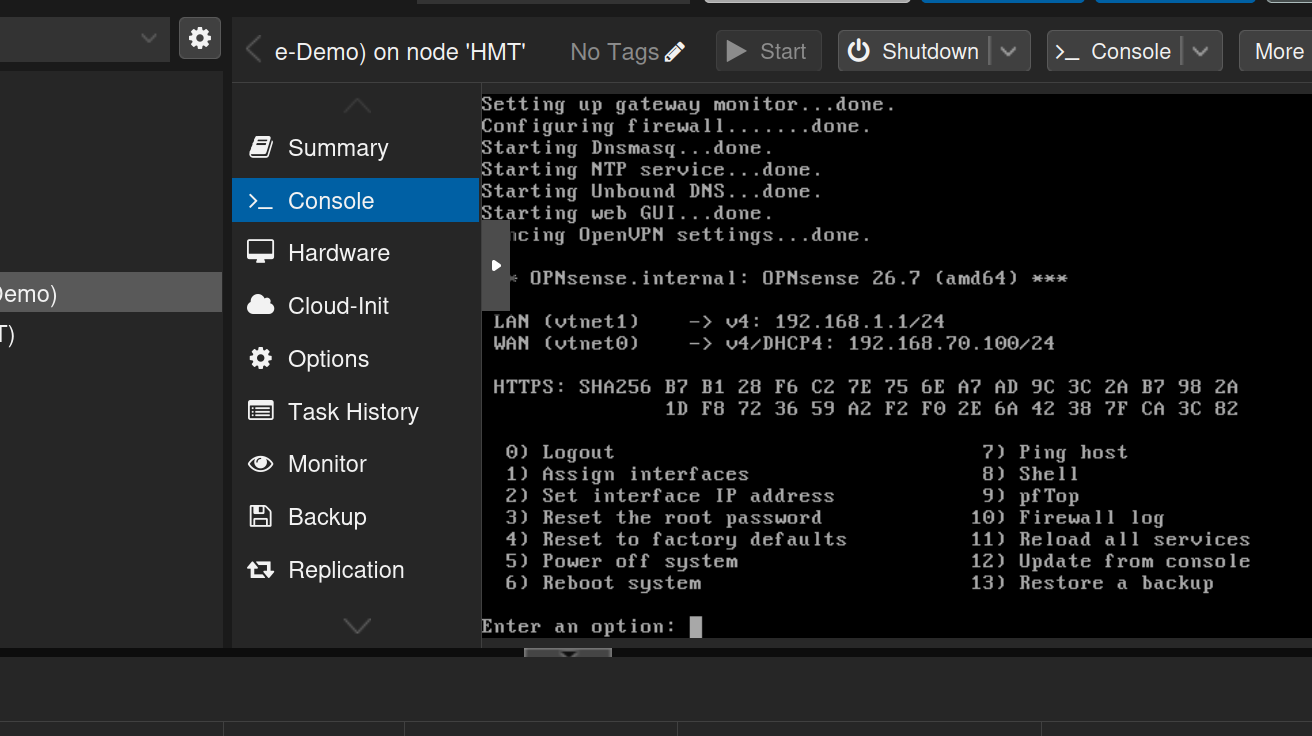This screenshot has width=1312, height=736.
Task: Click the terminal icon on toolbar Console button
Action: [x=1068, y=52]
